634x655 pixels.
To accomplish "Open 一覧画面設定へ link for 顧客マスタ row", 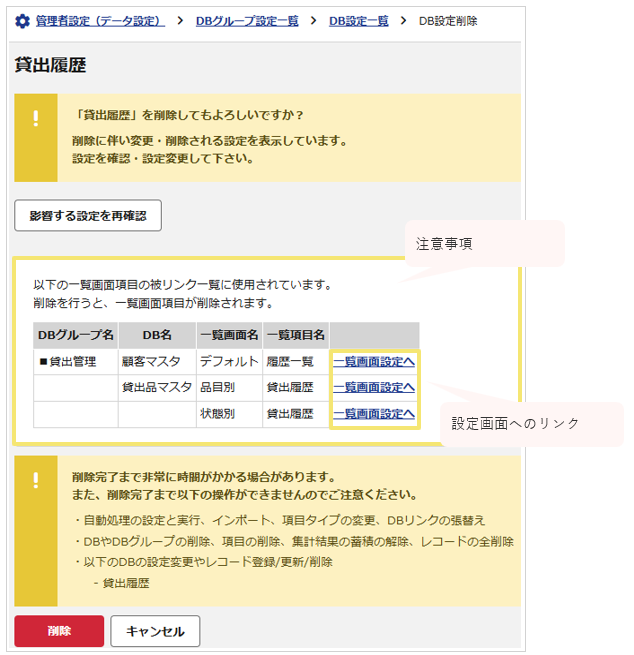I will 374,362.
